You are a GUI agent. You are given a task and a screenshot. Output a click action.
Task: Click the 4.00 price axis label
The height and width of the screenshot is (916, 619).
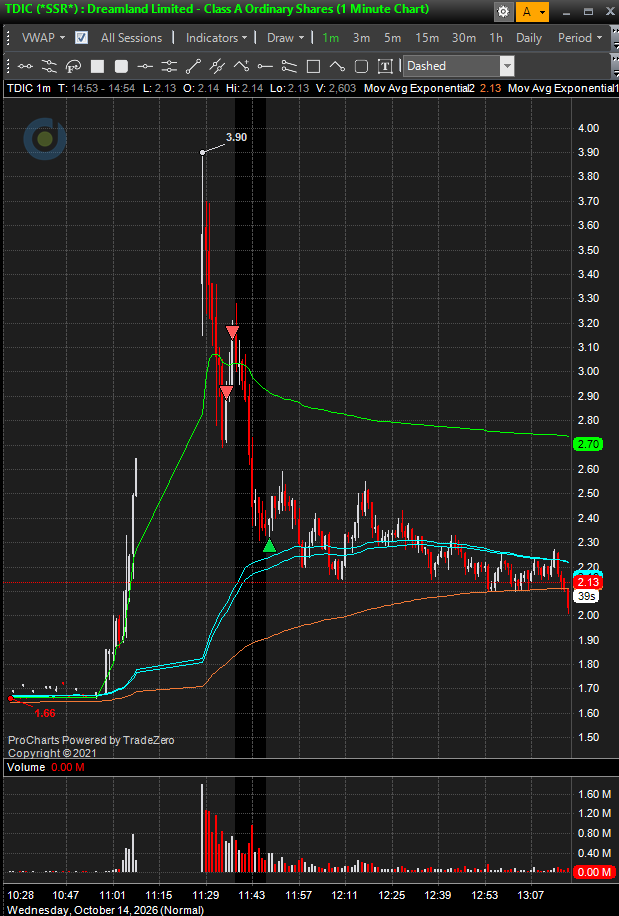pos(588,128)
